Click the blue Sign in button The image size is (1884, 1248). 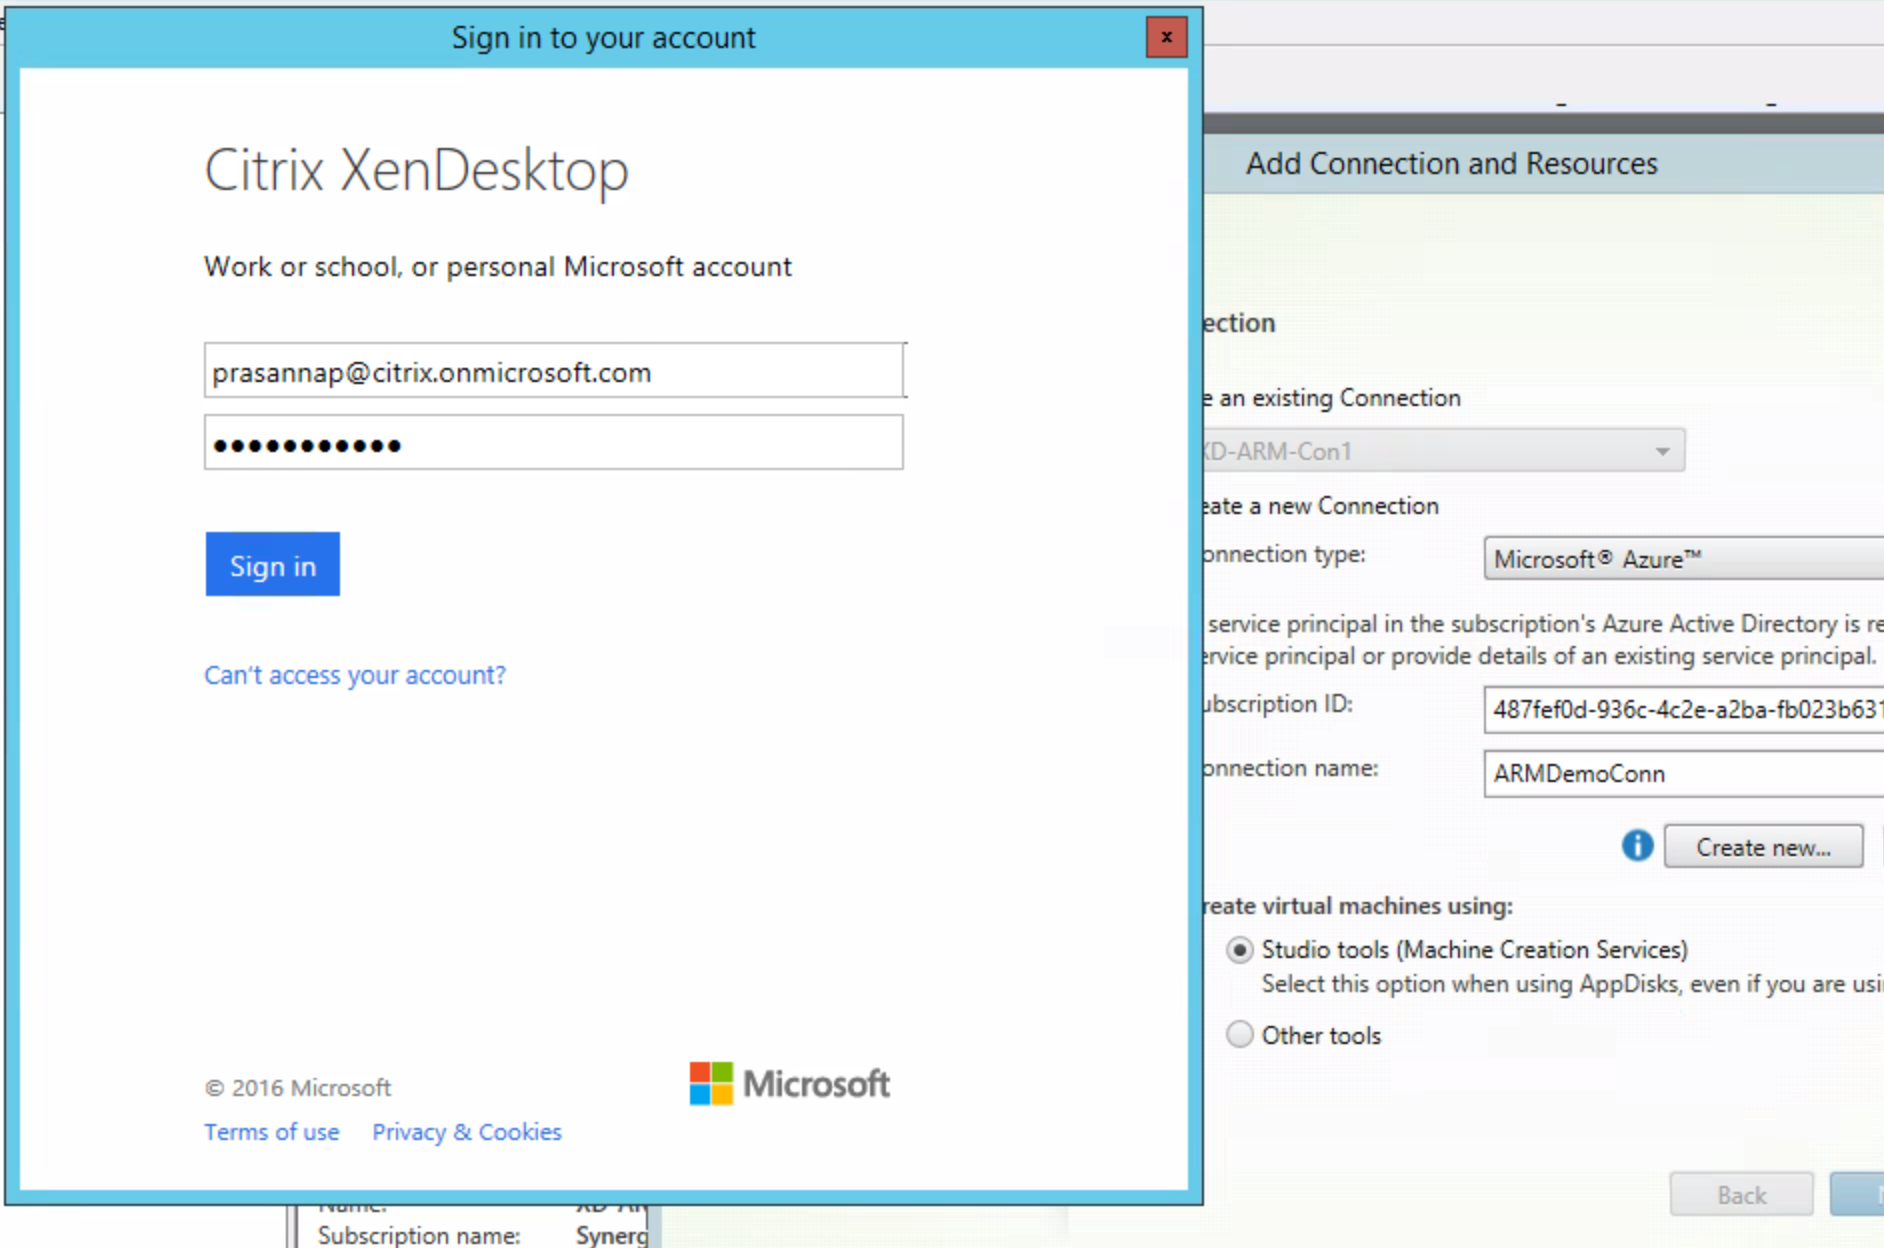click(x=272, y=565)
